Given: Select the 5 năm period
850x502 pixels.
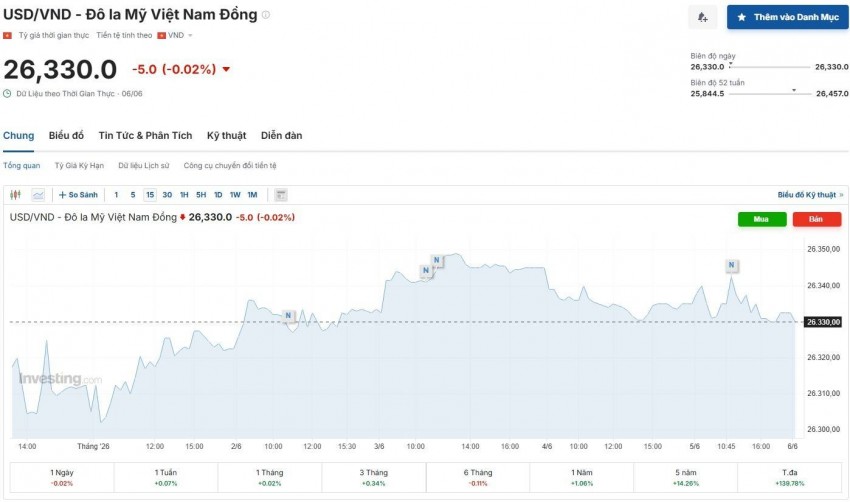Looking at the screenshot, I should [x=686, y=477].
